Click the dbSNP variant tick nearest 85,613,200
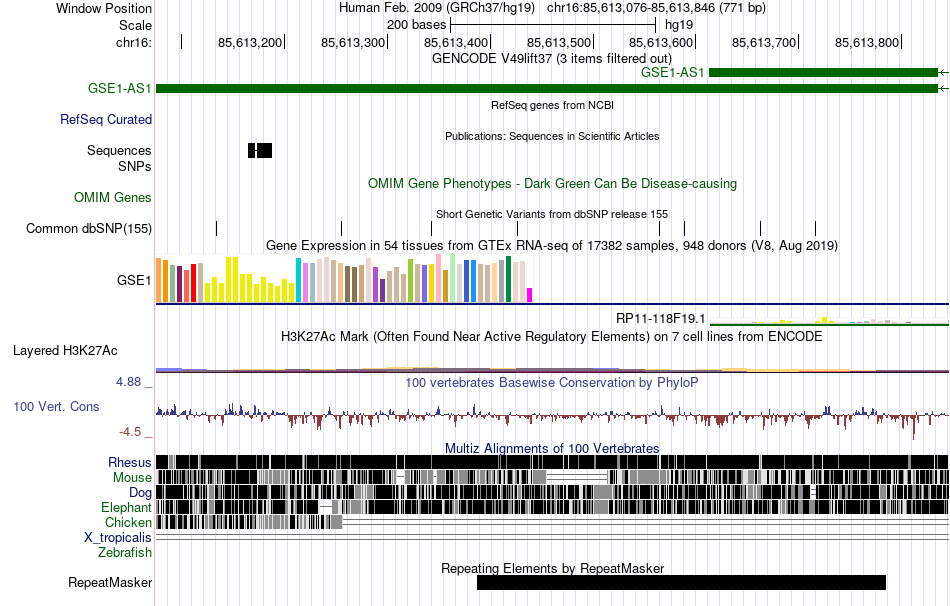This screenshot has width=950, height=606. [216, 228]
